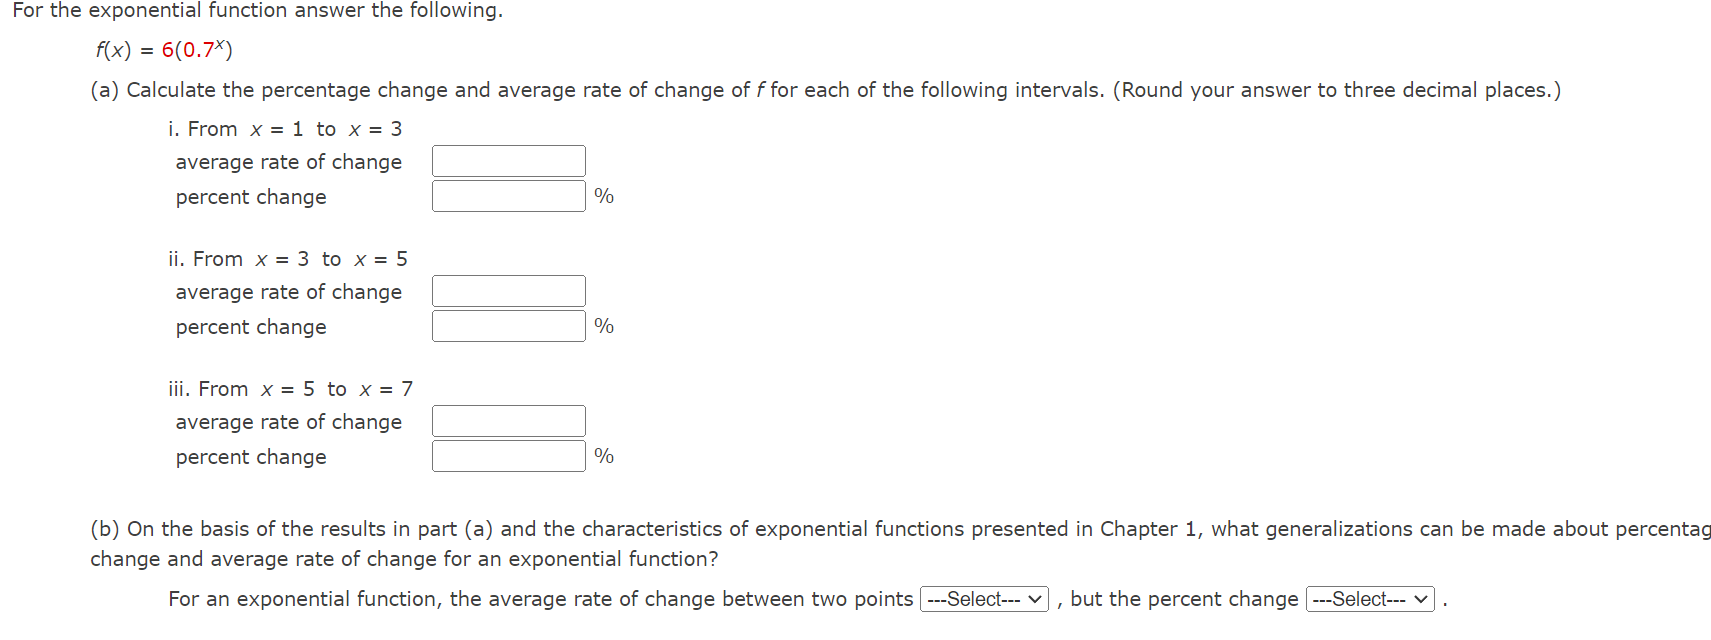
Task: Click the percent change field for interval i
Action: coord(508,195)
